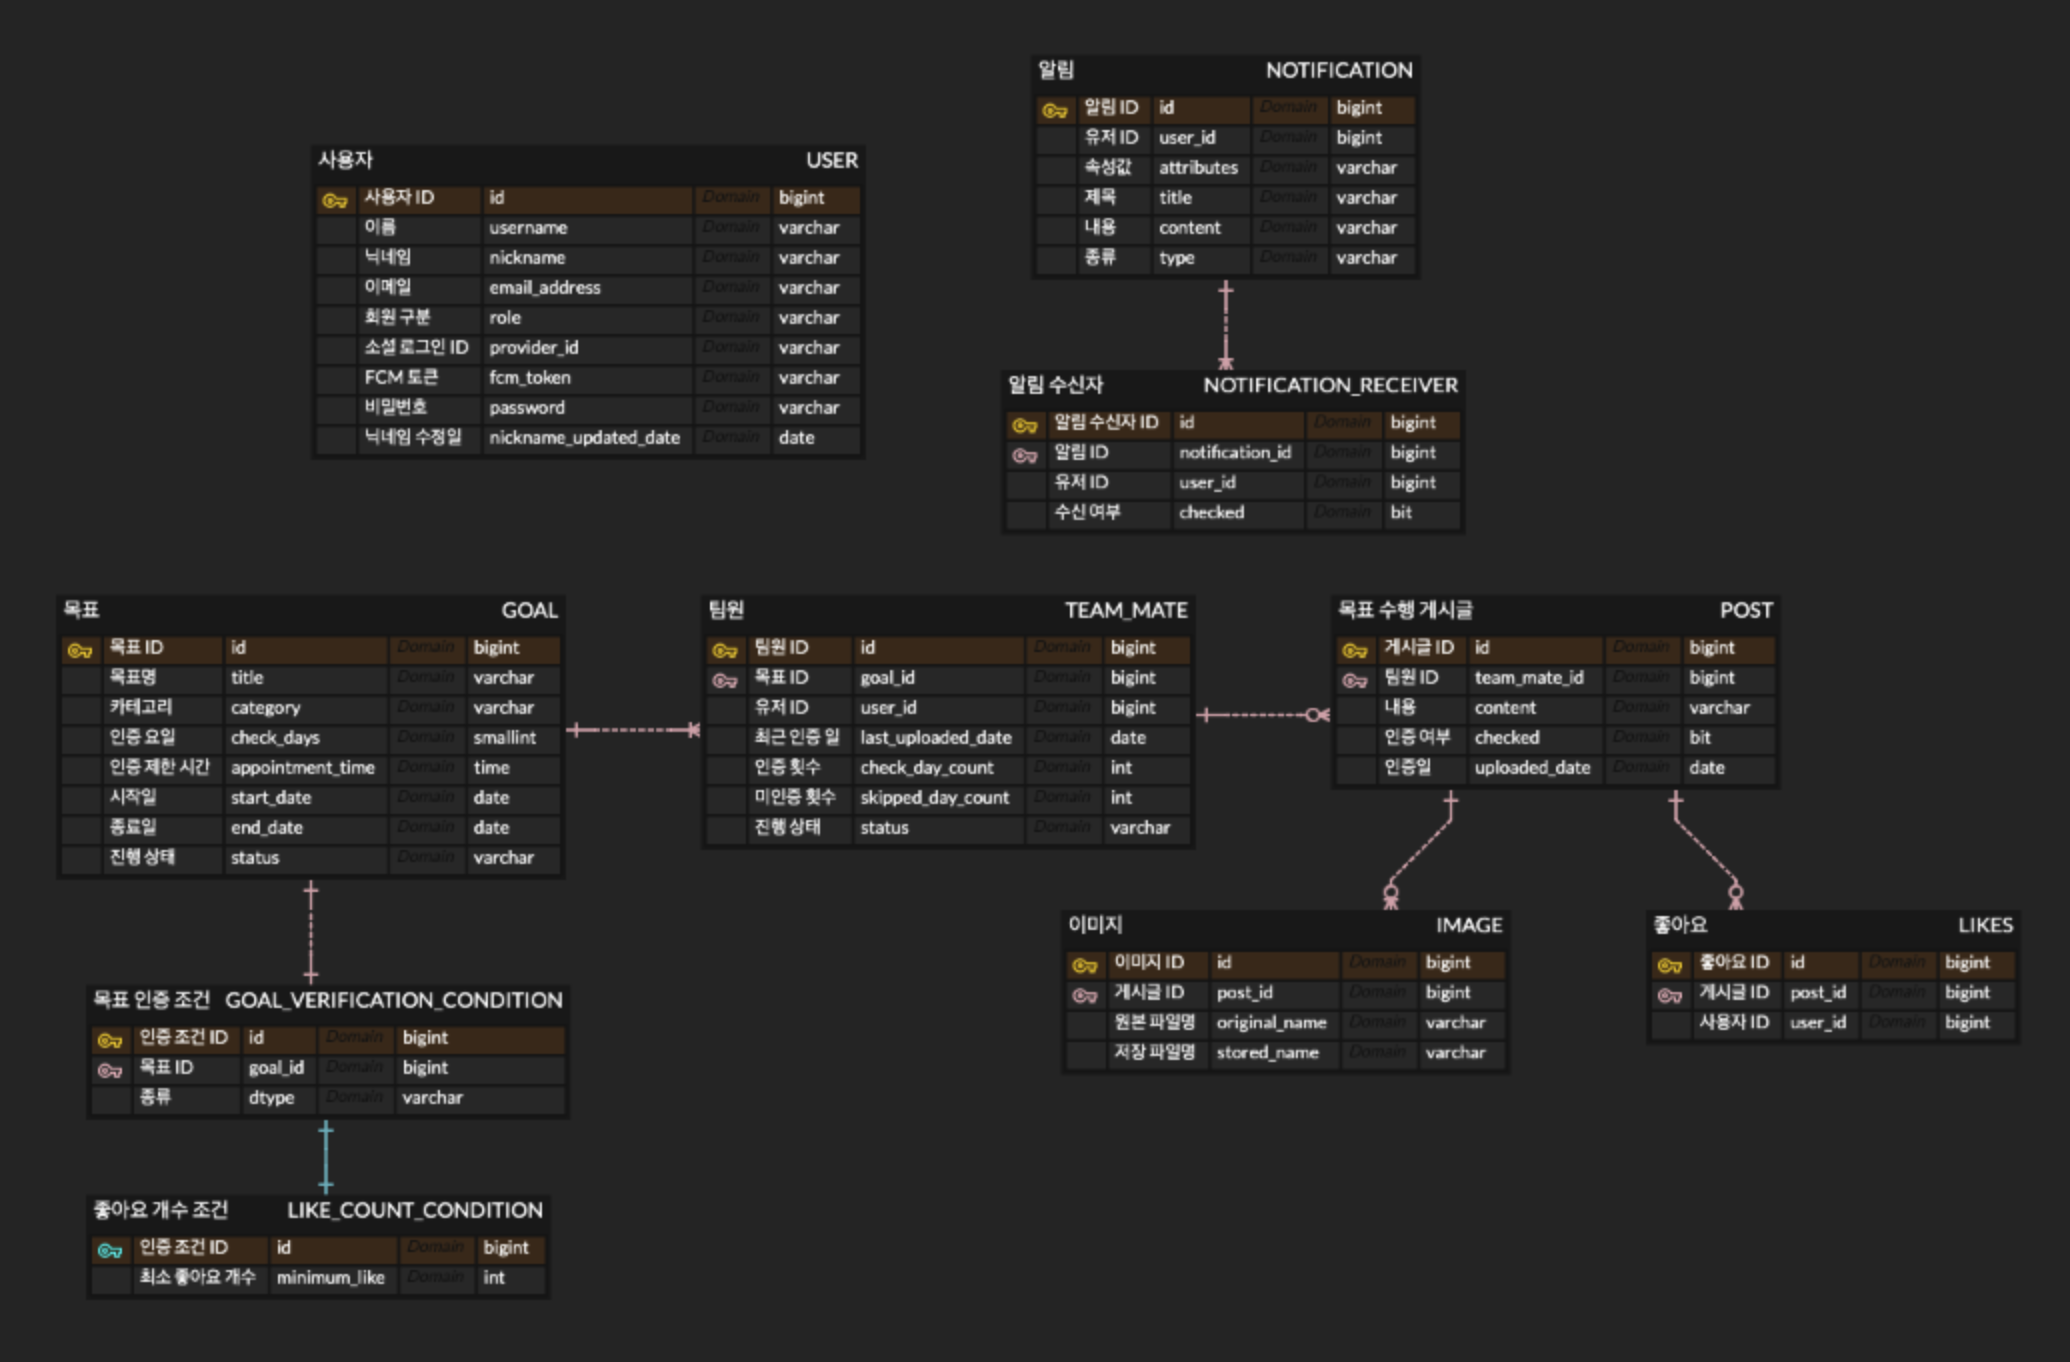This screenshot has height=1362, width=2070.
Task: Click the primary key icon on USER id
Action: (x=335, y=199)
